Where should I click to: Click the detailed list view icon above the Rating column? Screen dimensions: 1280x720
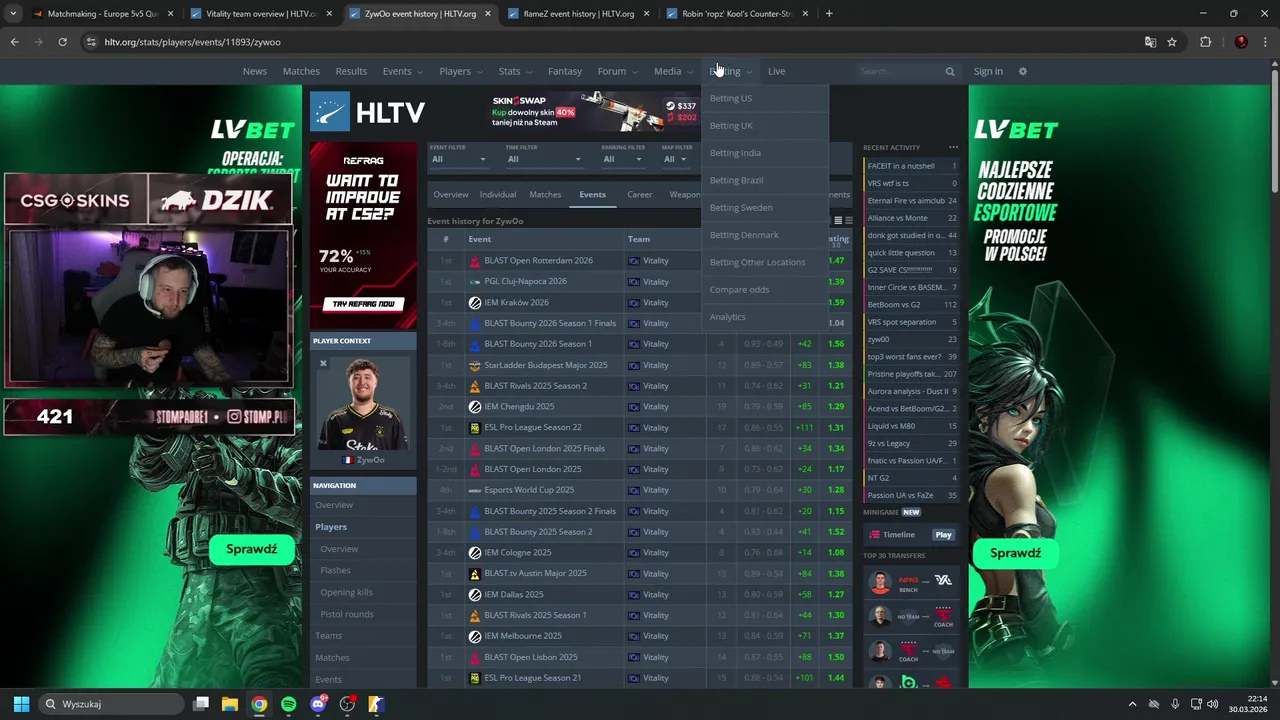(849, 220)
